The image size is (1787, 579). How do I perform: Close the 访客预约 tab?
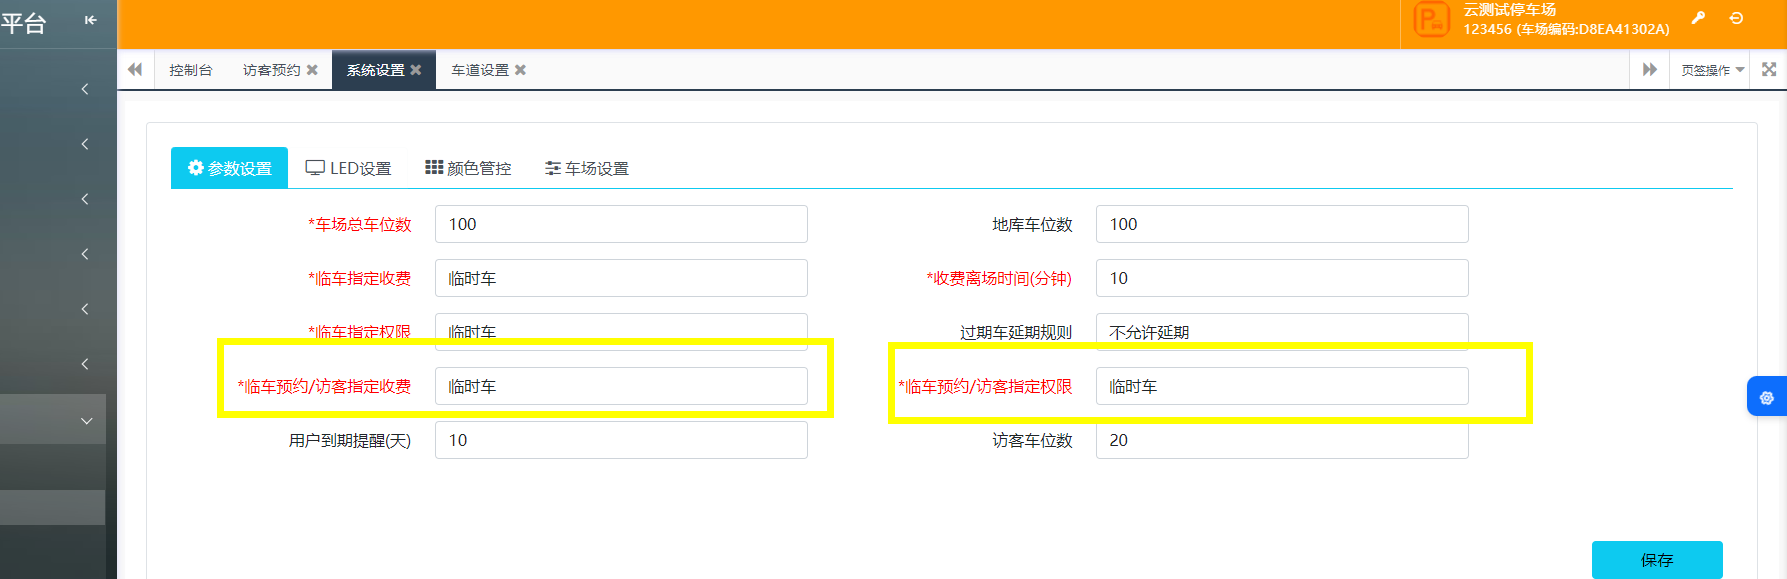click(312, 70)
